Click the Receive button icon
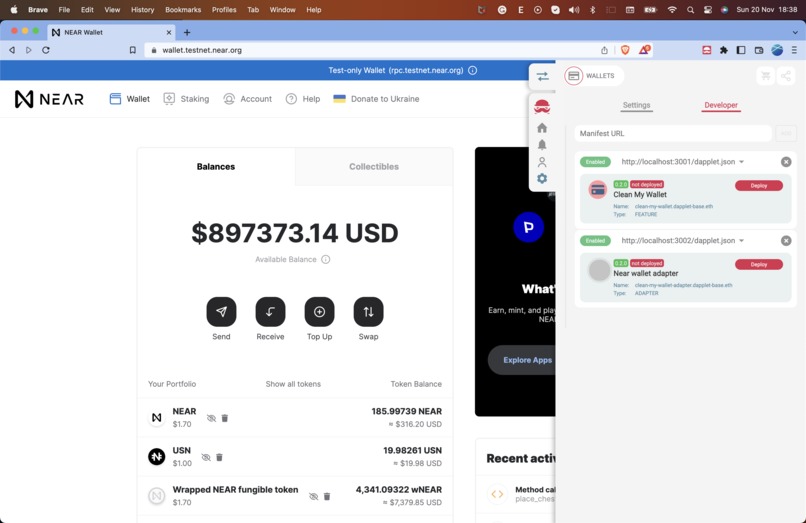 [x=270, y=312]
